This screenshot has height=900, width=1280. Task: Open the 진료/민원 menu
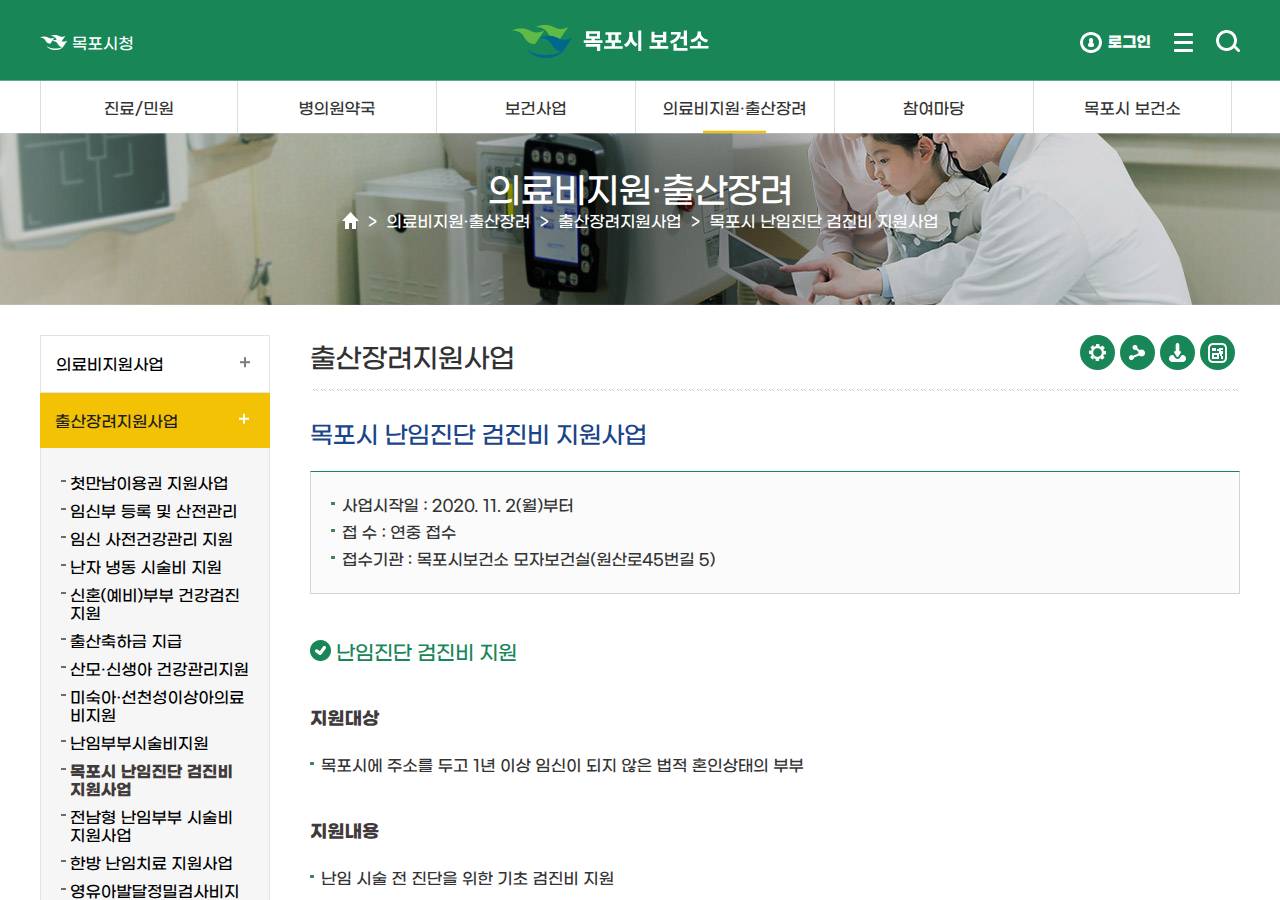pyautogui.click(x=139, y=108)
